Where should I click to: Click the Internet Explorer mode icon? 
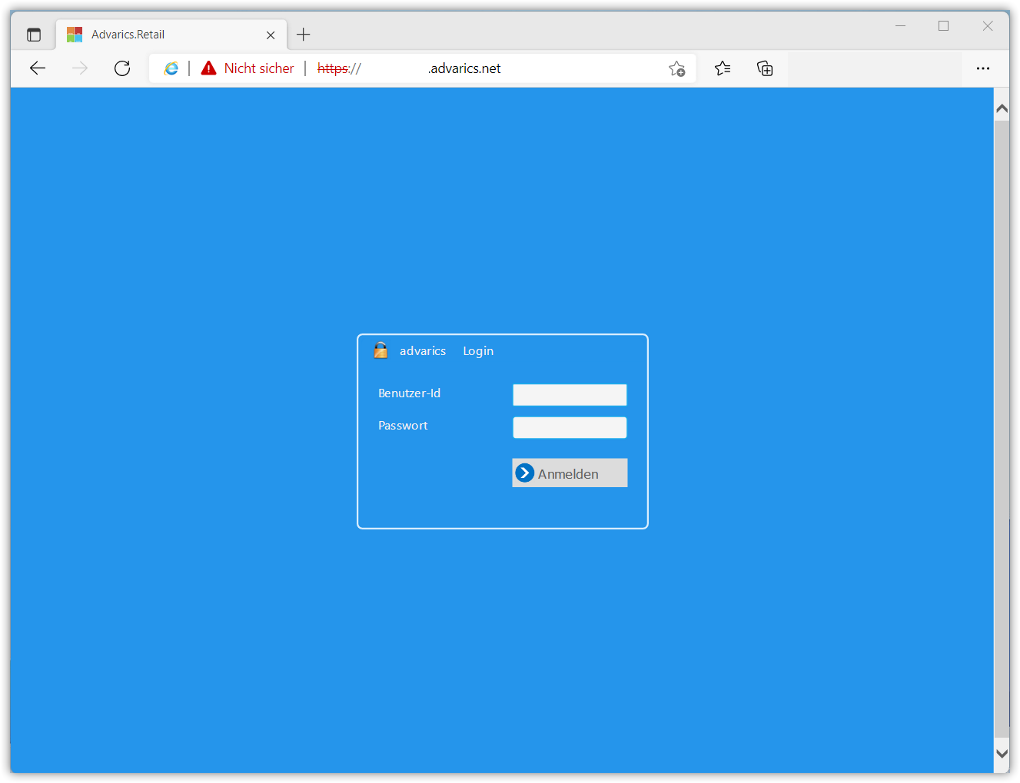pyautogui.click(x=171, y=68)
